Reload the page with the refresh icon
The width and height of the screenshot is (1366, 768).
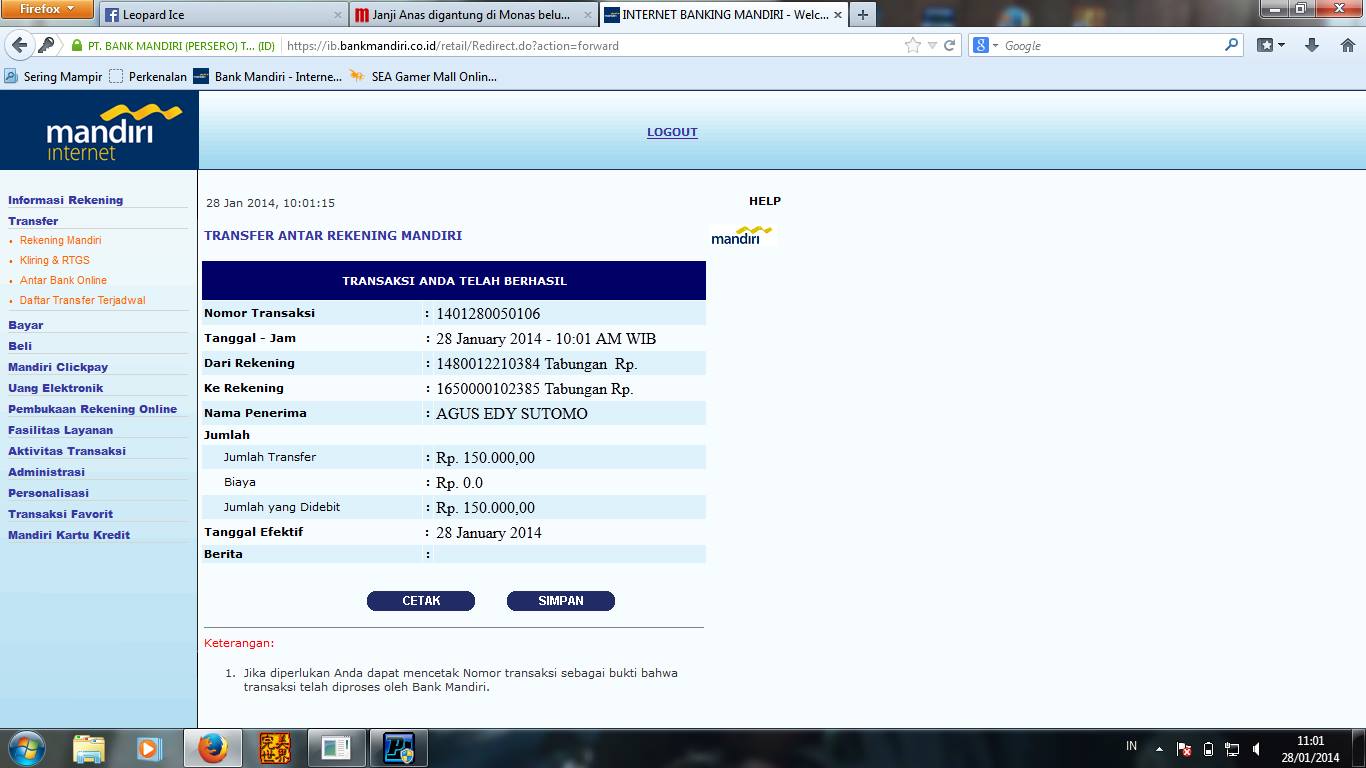click(950, 45)
